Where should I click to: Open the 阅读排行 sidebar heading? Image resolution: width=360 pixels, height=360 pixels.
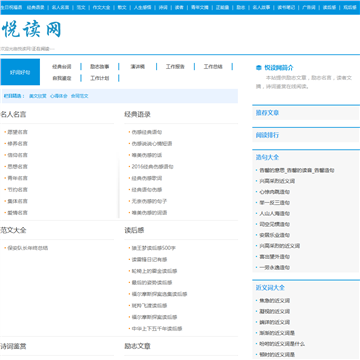(x=267, y=135)
